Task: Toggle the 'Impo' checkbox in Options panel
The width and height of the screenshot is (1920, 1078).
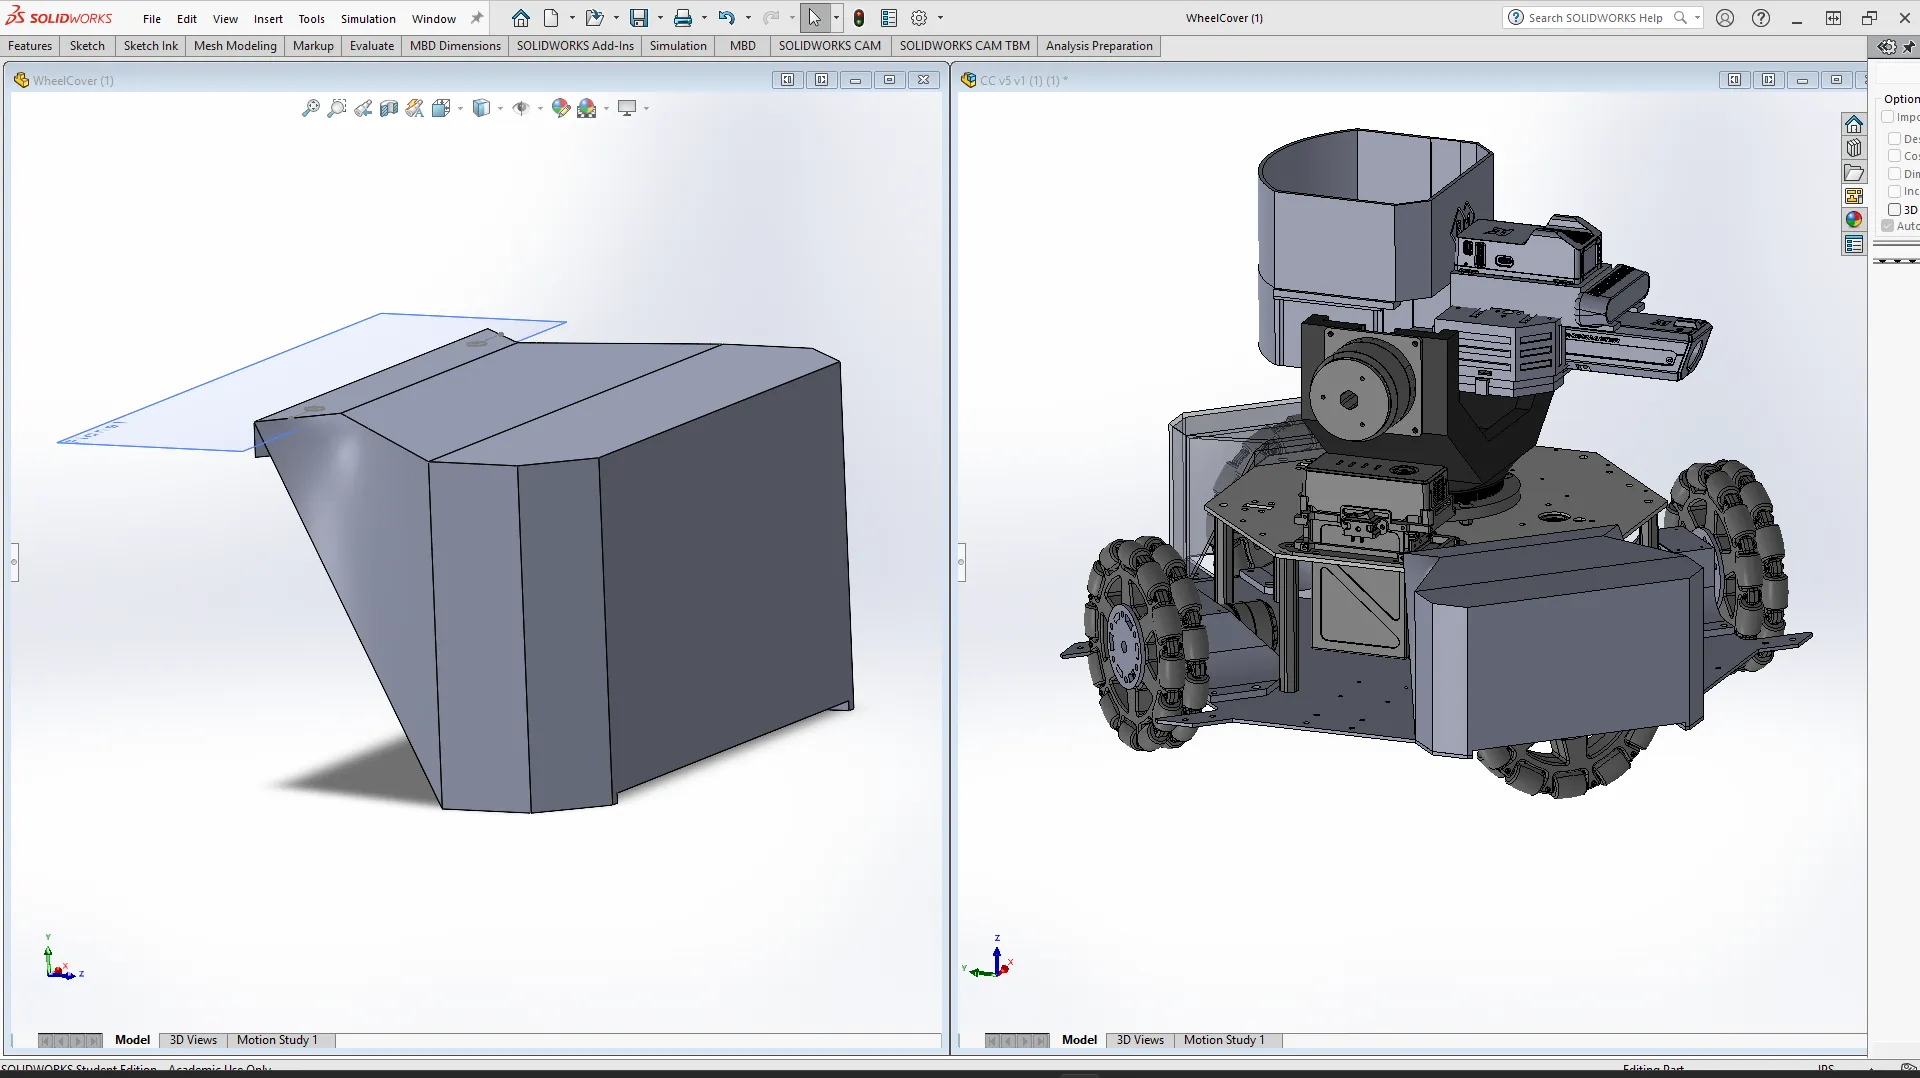Action: [x=1888, y=117]
